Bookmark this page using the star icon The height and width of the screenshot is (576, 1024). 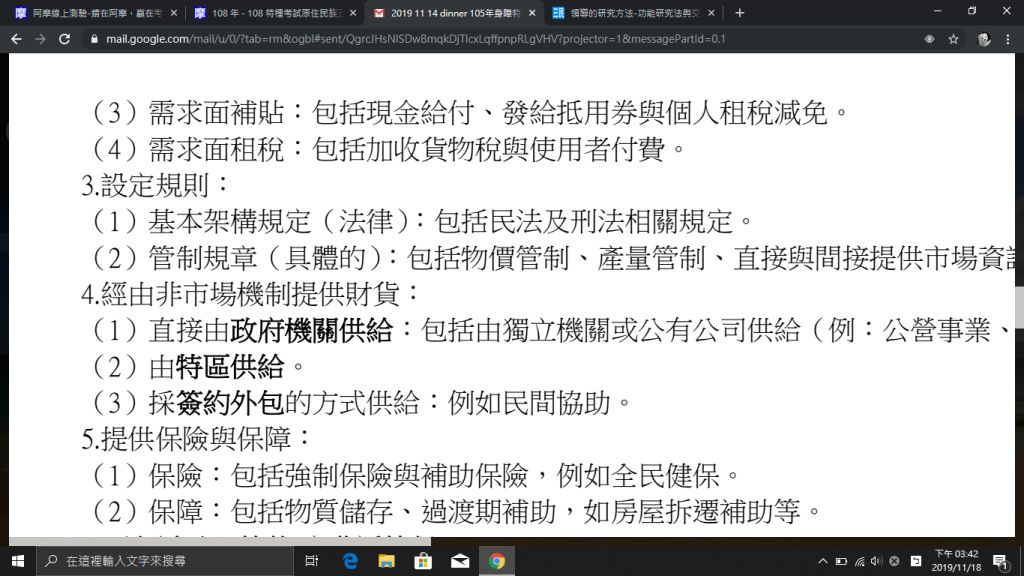(x=954, y=38)
